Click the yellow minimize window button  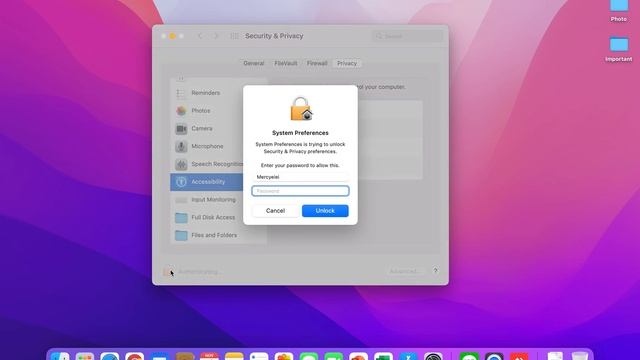[172, 36]
